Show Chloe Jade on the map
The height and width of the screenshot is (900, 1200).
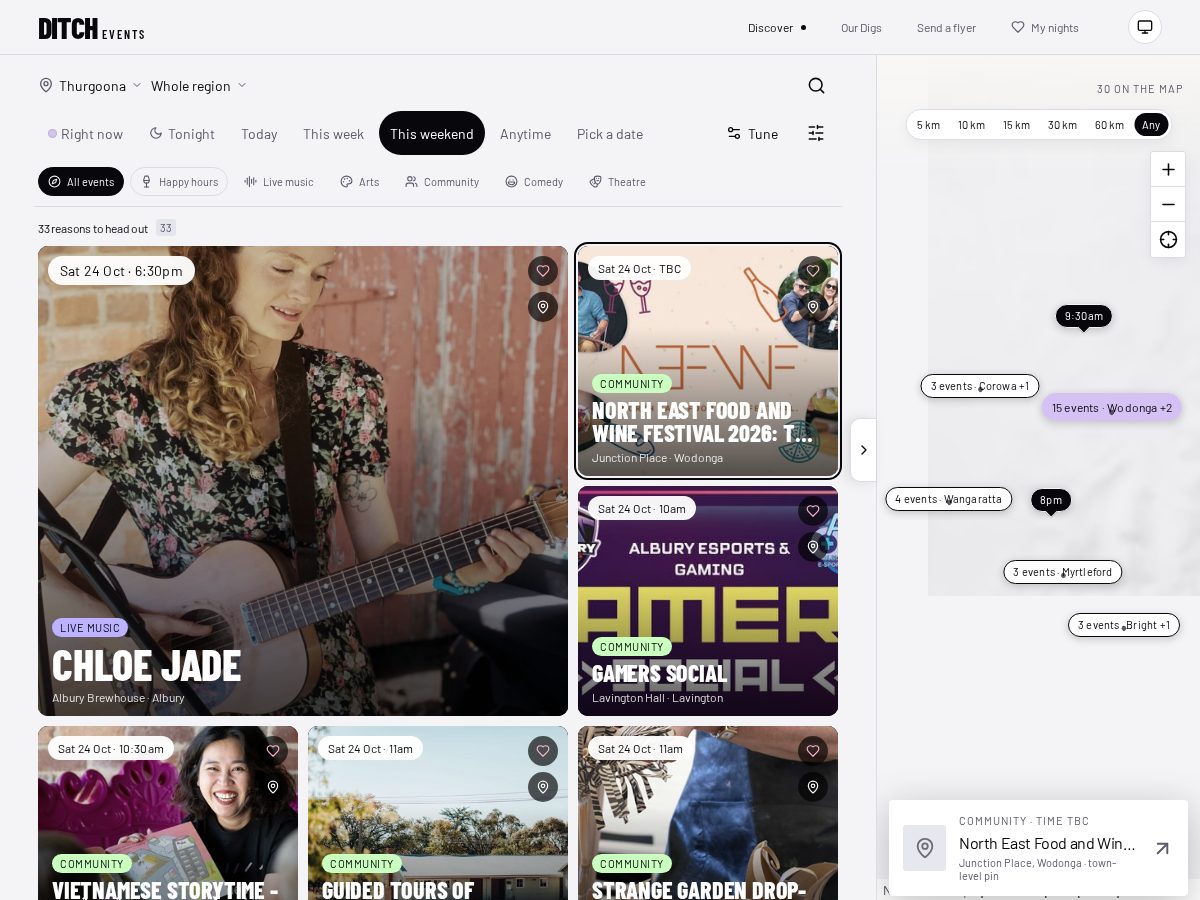click(543, 307)
